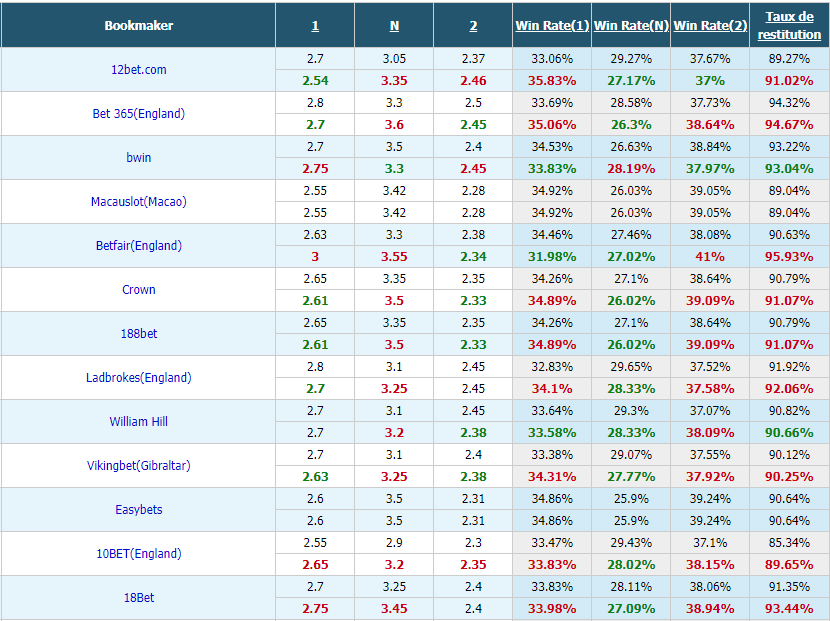The height and width of the screenshot is (621, 830).
Task: Select Betfair red odds value 3
Action: pyautogui.click(x=315, y=256)
